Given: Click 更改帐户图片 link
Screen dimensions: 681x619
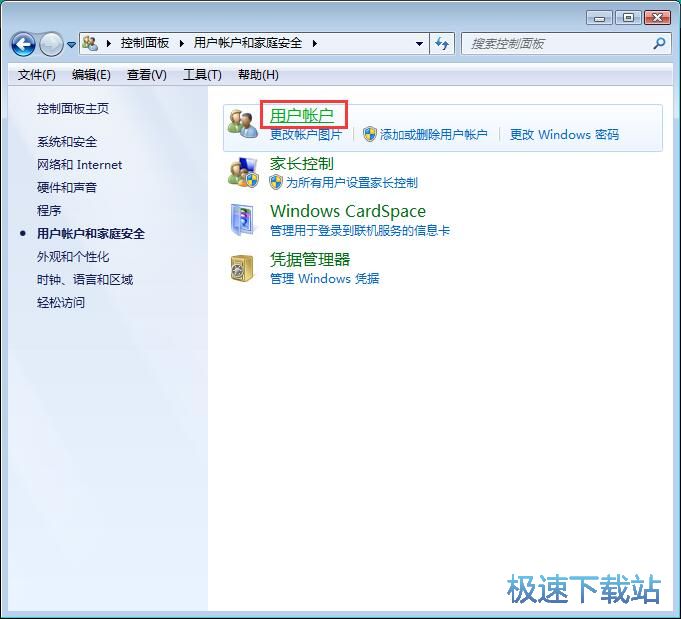Looking at the screenshot, I should (x=306, y=135).
